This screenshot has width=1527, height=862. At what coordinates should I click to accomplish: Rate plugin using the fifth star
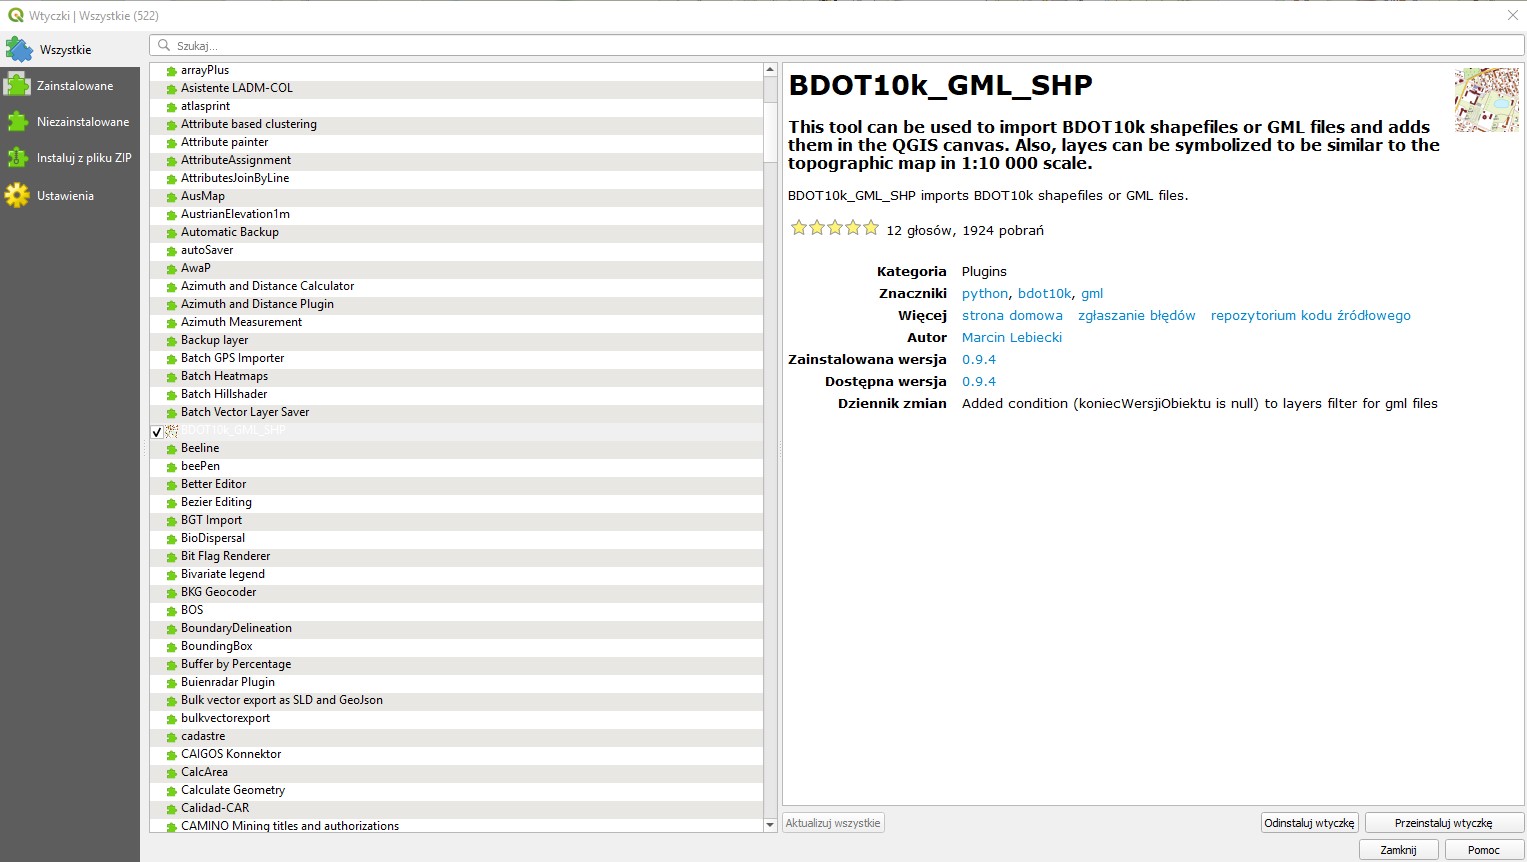coord(871,228)
